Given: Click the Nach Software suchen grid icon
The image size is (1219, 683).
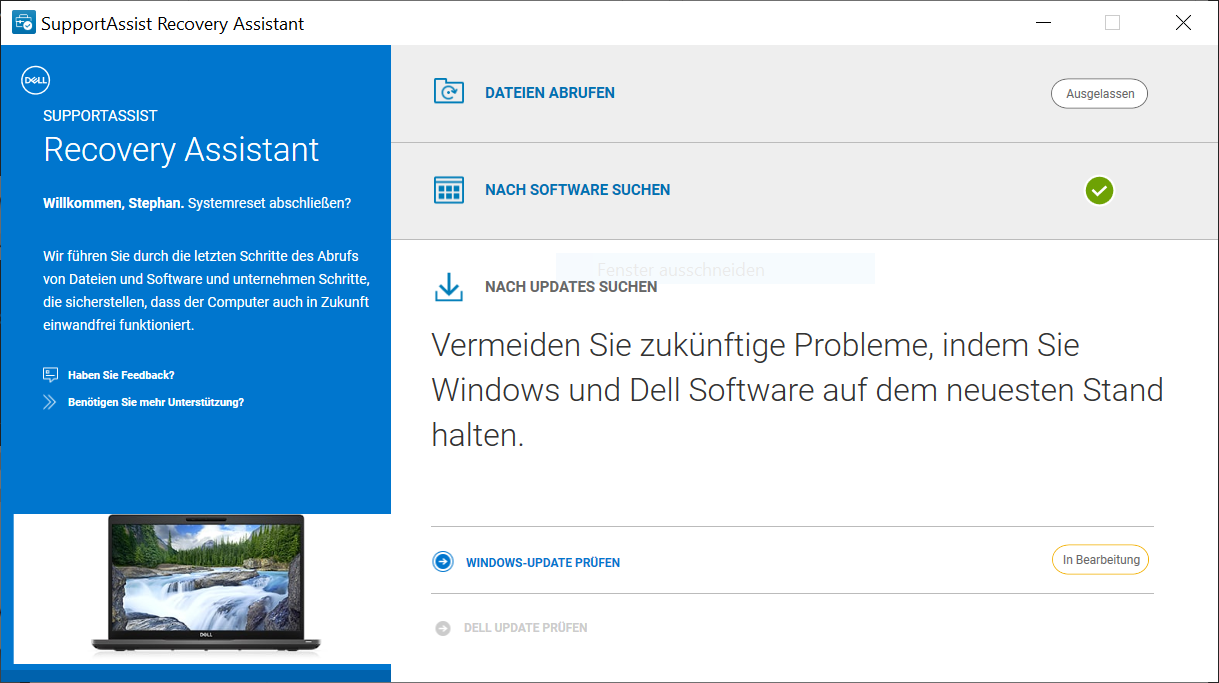Looking at the screenshot, I should coord(449,190).
